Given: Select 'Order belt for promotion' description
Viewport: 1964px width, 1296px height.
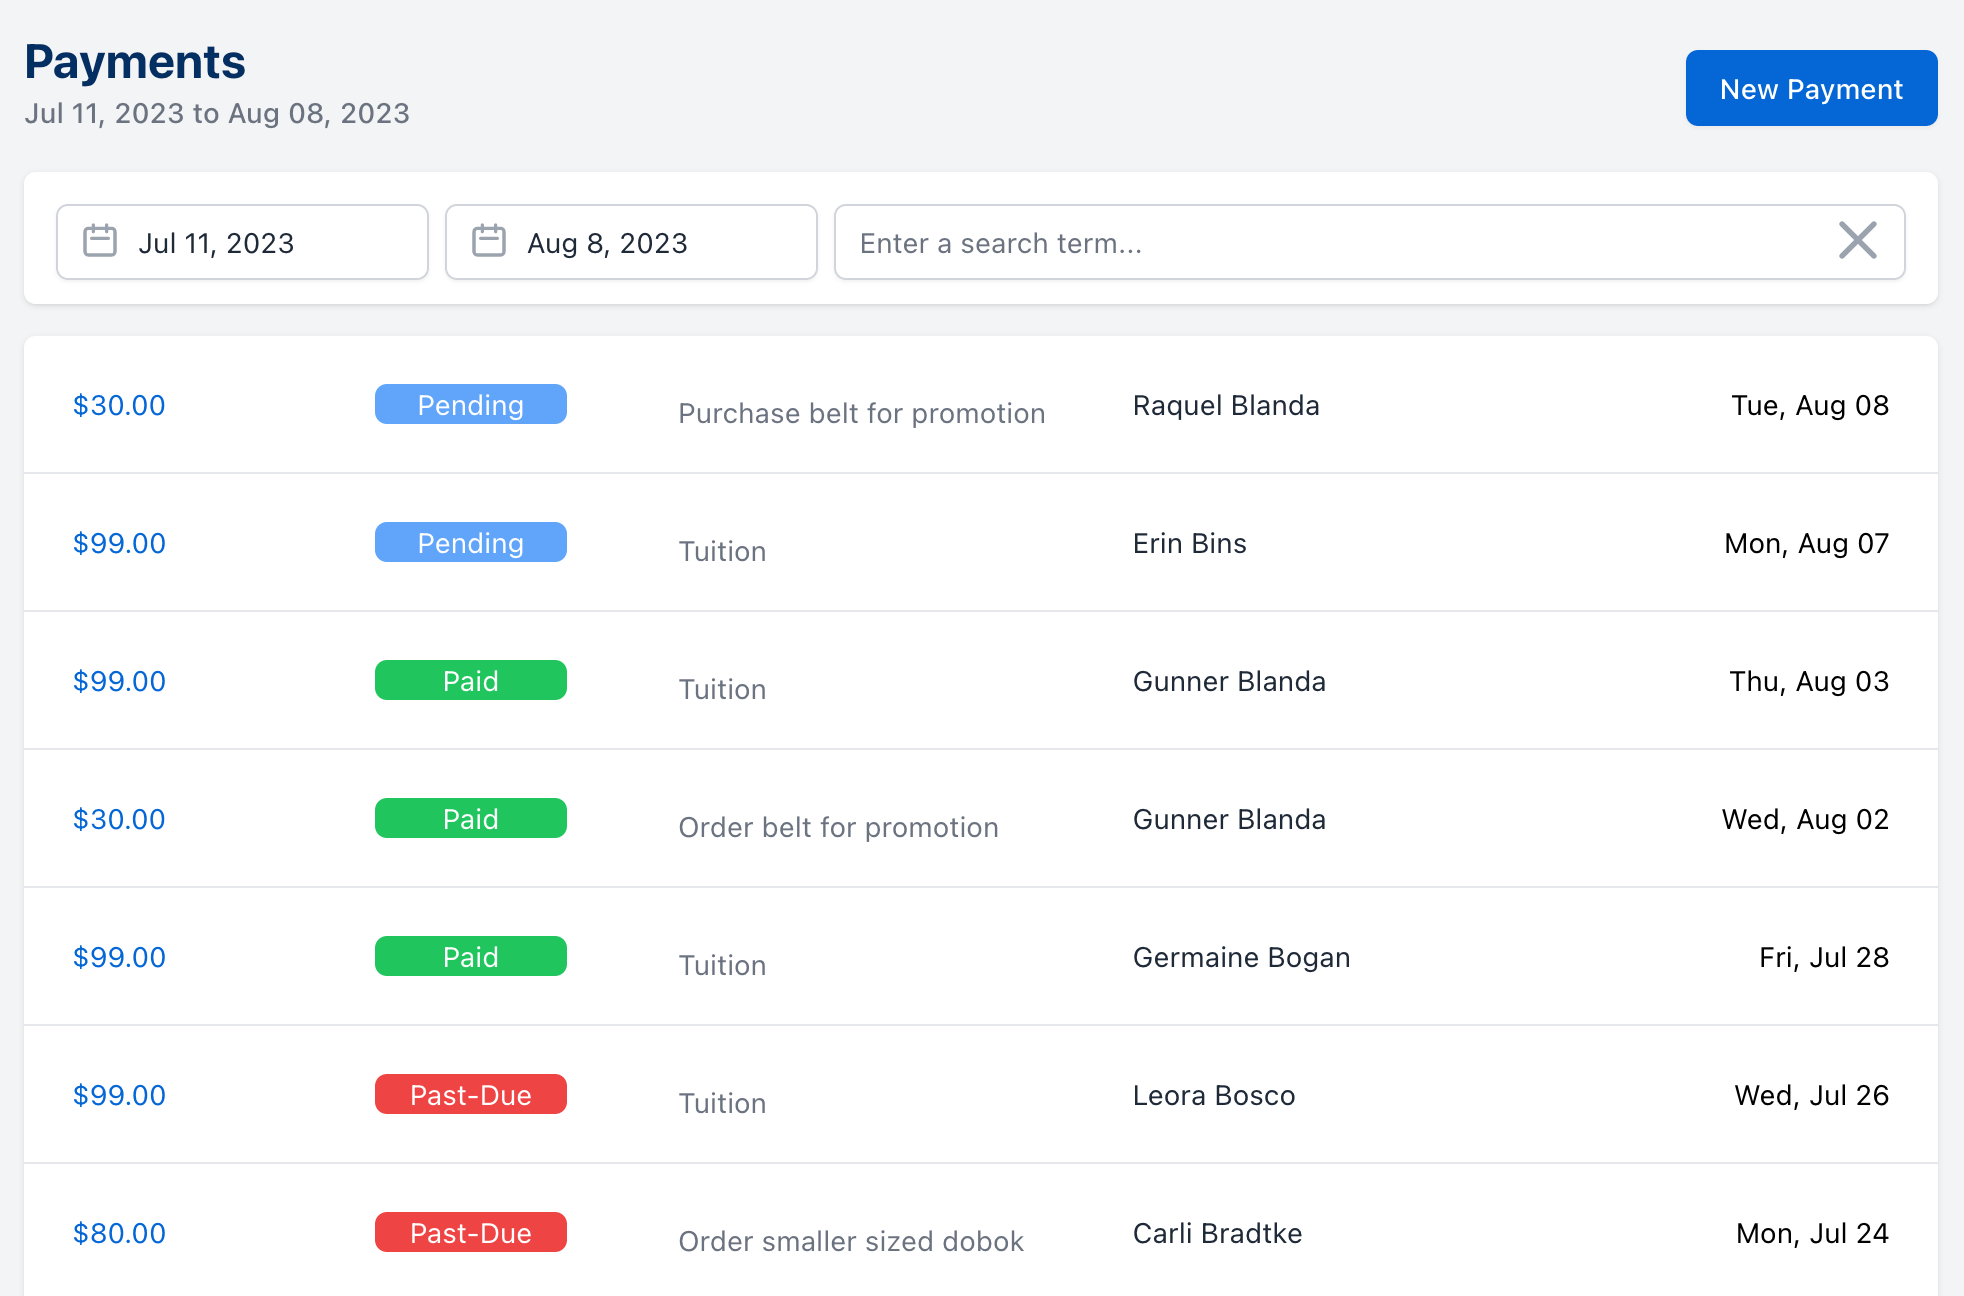Looking at the screenshot, I should [x=838, y=827].
